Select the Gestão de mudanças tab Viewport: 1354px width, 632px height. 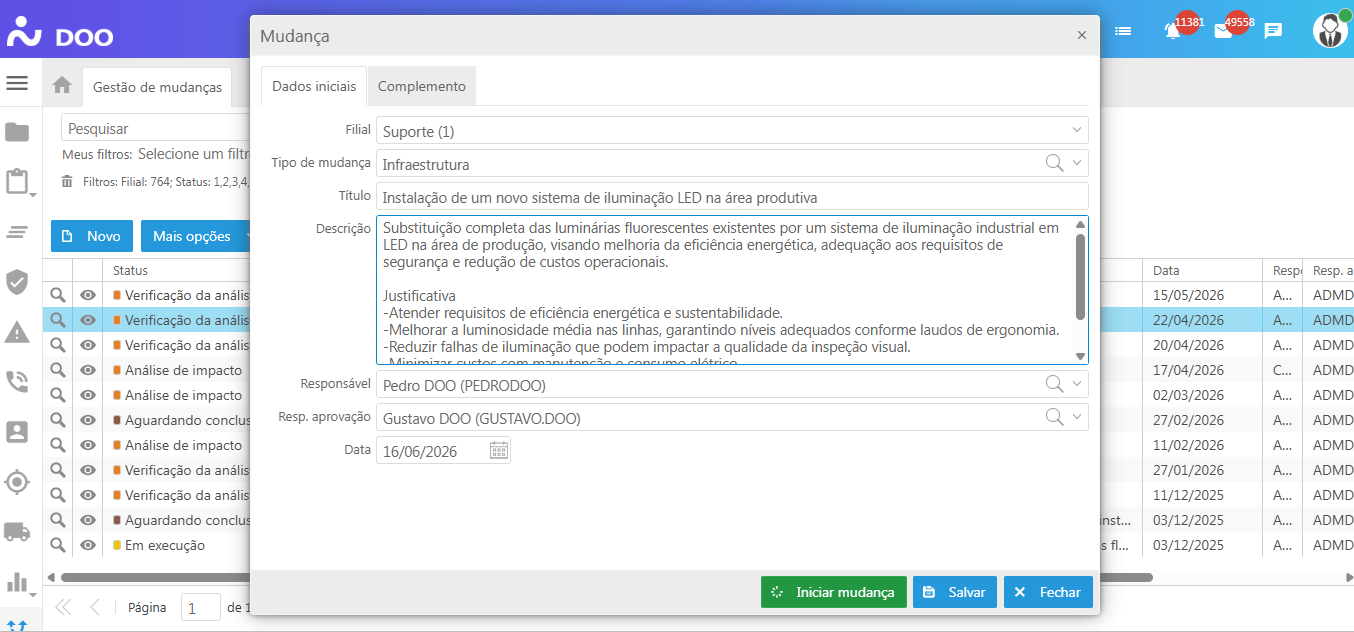157,87
